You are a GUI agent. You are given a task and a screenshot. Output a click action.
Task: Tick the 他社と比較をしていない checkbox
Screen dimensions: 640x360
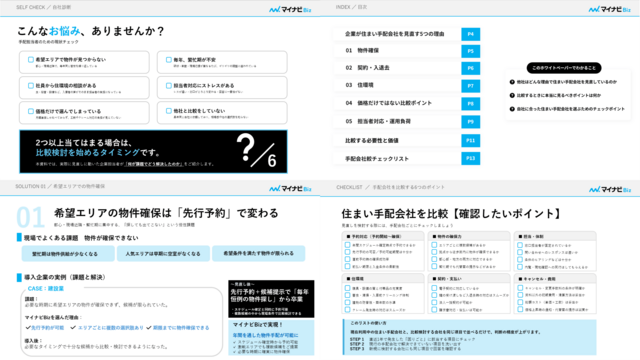169,111
